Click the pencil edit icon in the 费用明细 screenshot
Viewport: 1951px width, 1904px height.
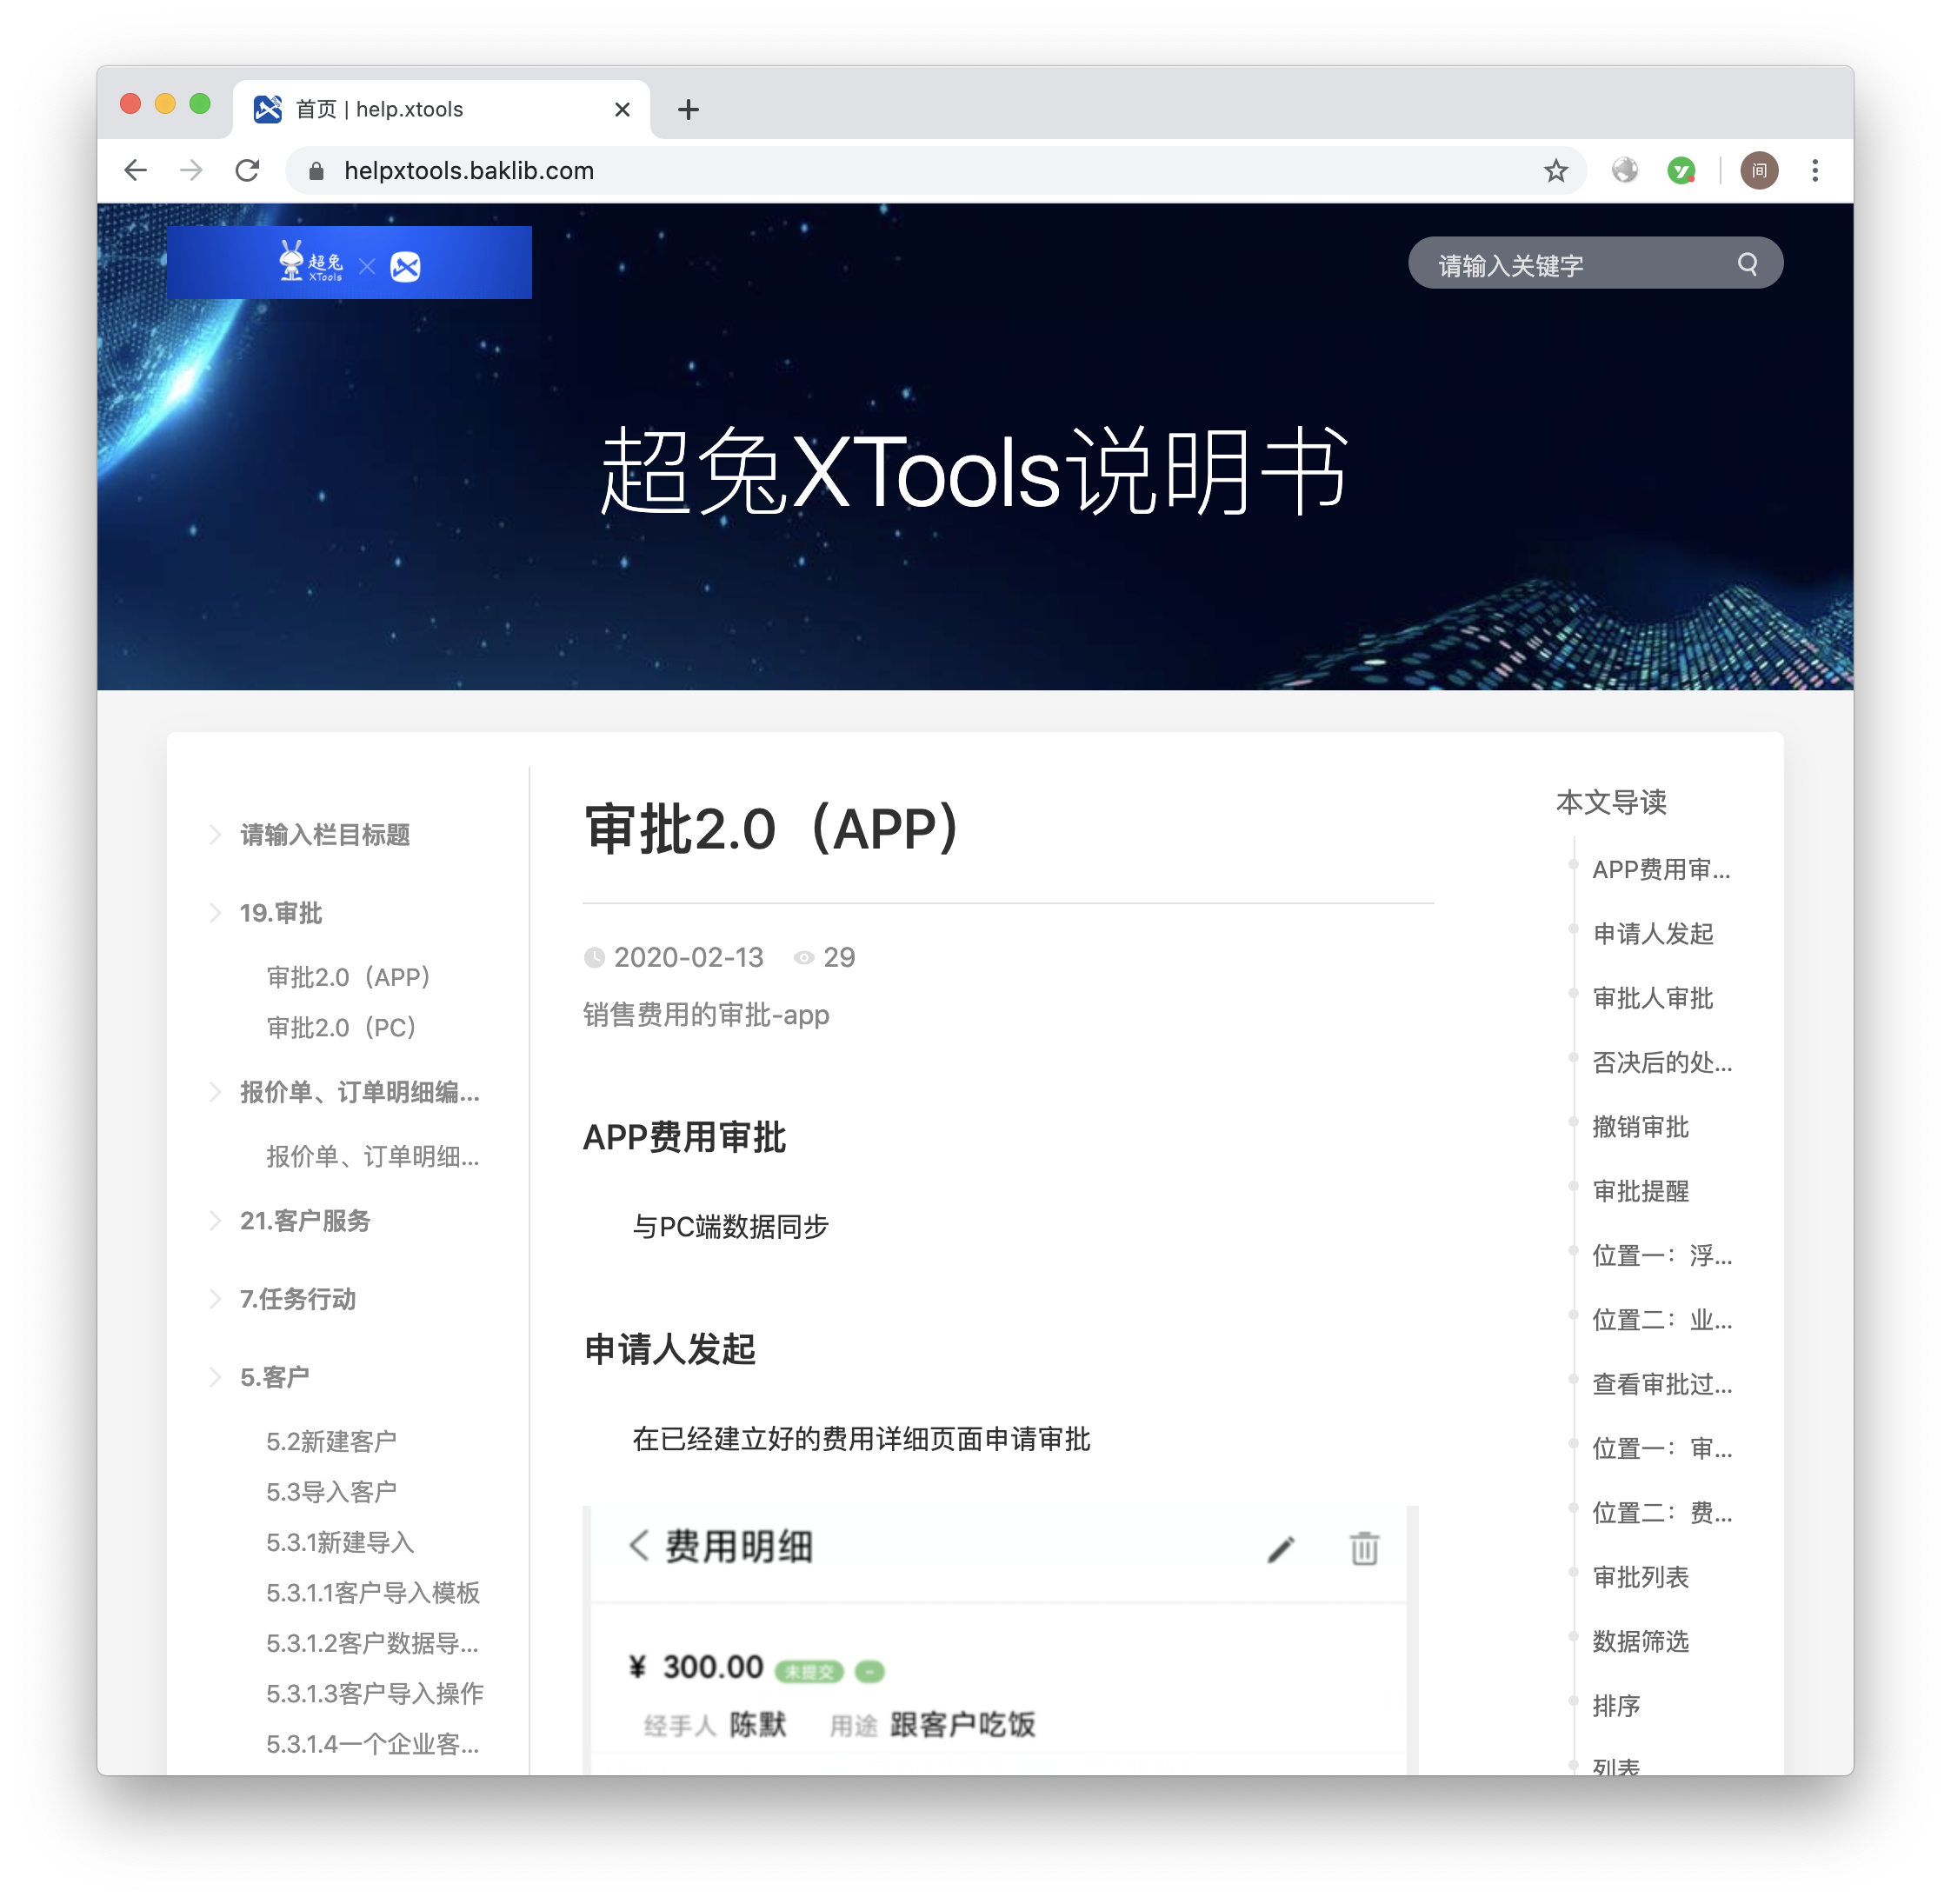coord(1279,1548)
